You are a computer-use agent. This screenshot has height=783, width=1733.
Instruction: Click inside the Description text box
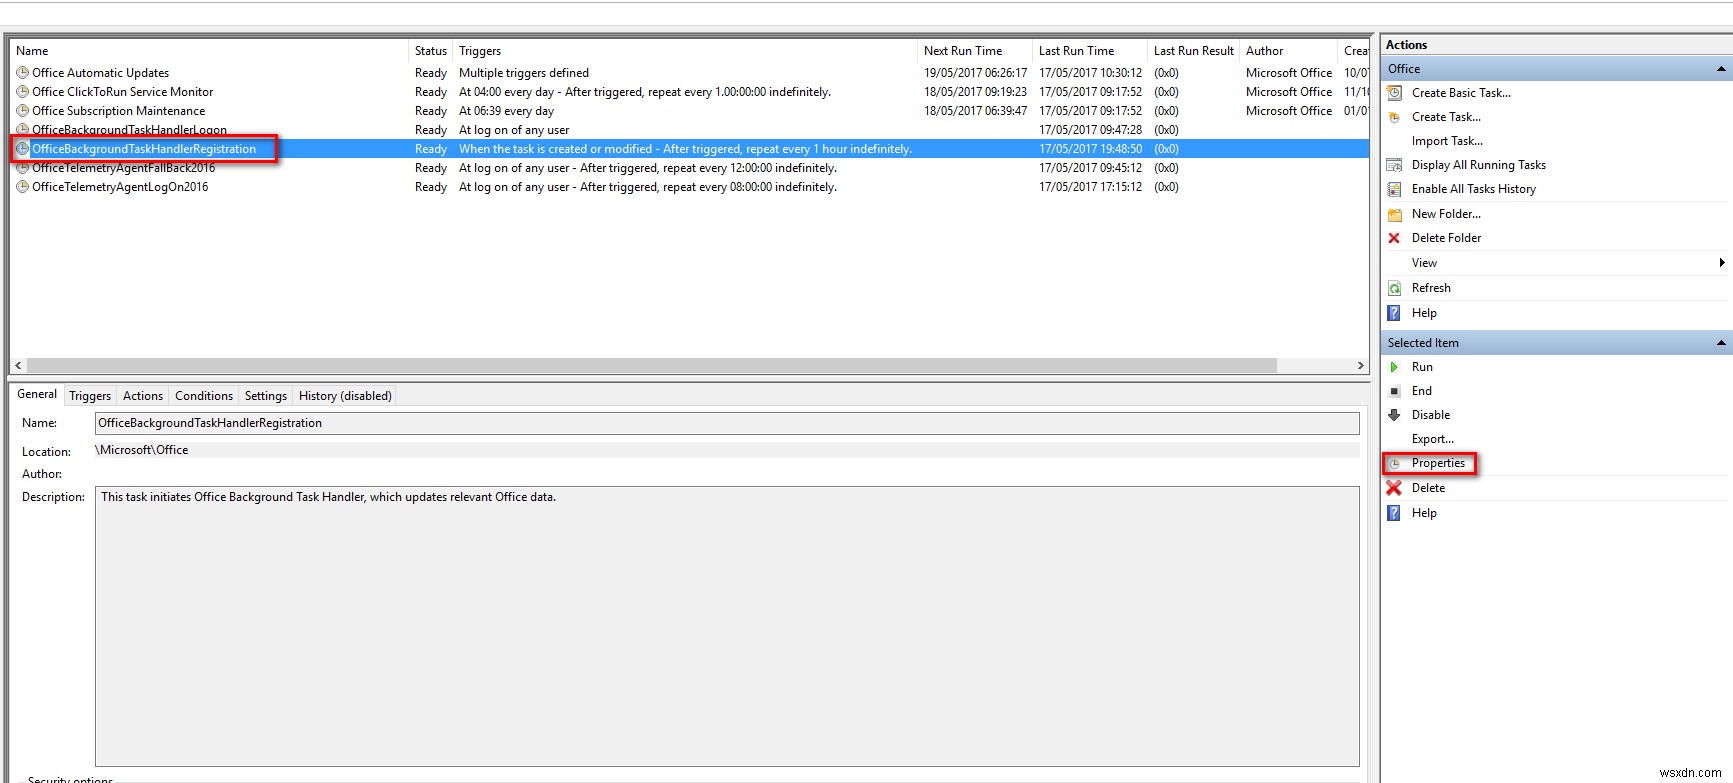pos(727,626)
